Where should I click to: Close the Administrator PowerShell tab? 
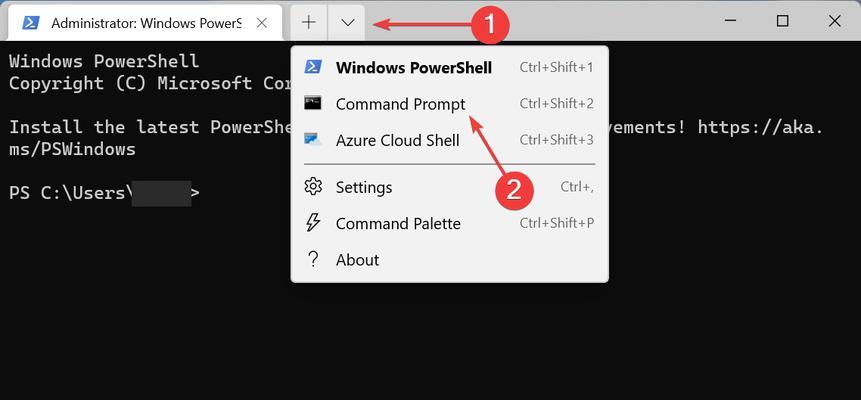262,23
